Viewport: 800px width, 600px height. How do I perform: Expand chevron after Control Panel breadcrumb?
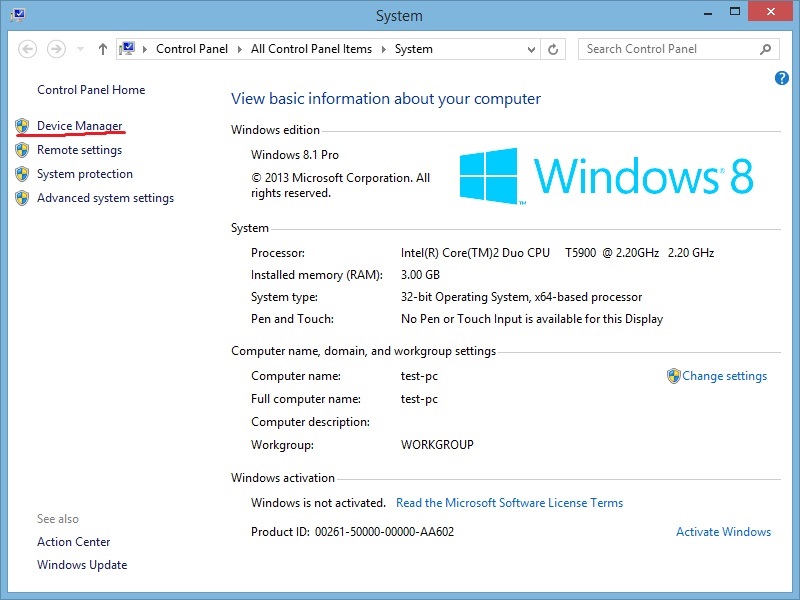click(x=239, y=49)
